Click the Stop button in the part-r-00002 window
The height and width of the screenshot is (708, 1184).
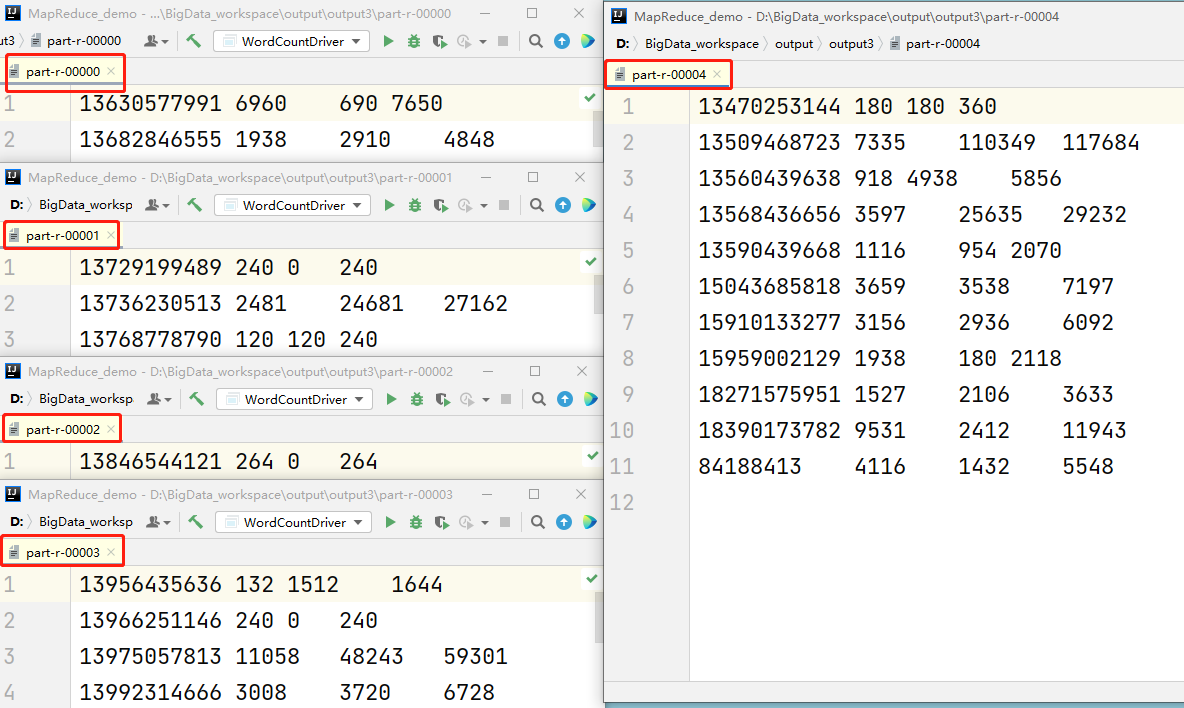506,399
